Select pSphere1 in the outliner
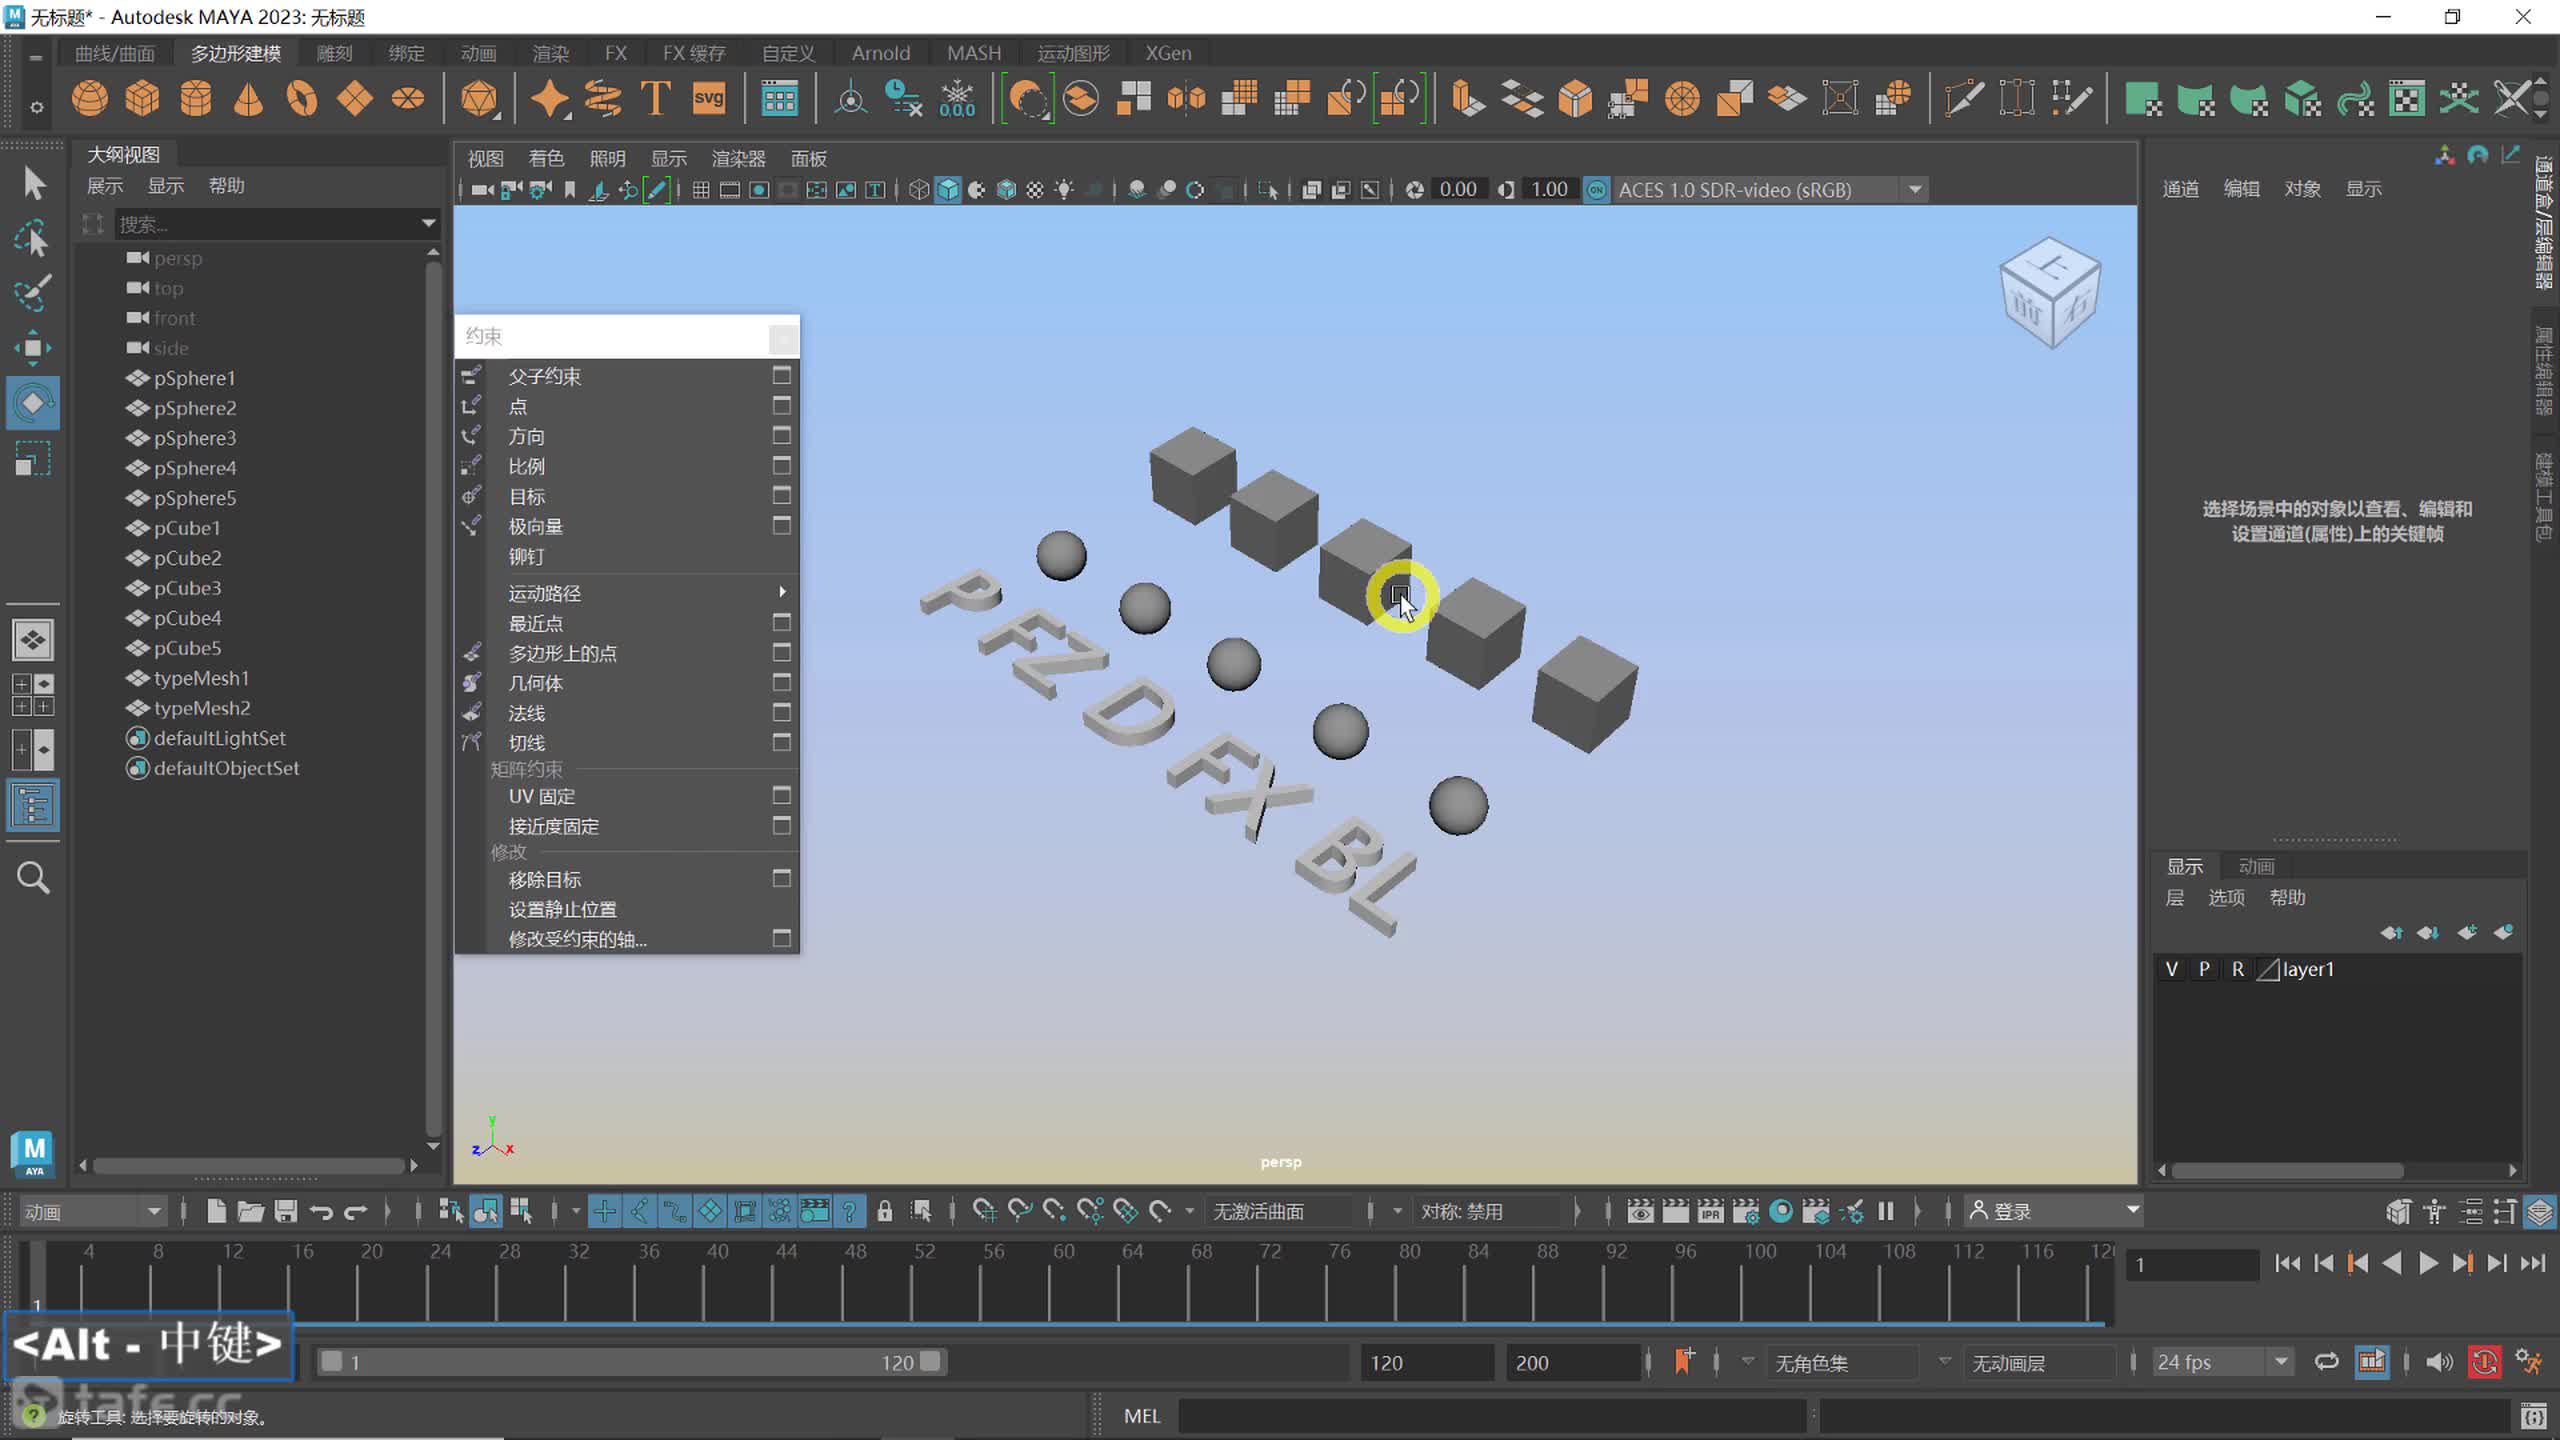Viewport: 2560px width, 1440px height. [x=194, y=378]
